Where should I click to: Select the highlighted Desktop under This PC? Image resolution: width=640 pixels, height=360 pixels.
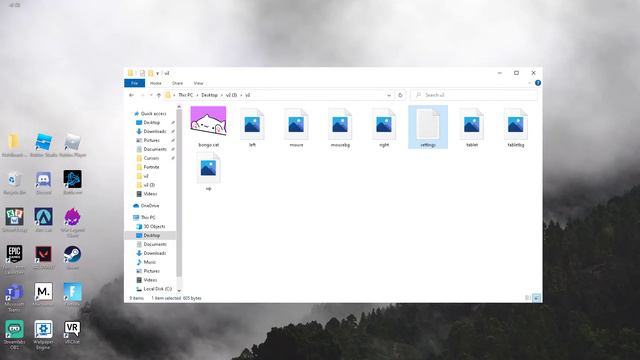(x=150, y=236)
